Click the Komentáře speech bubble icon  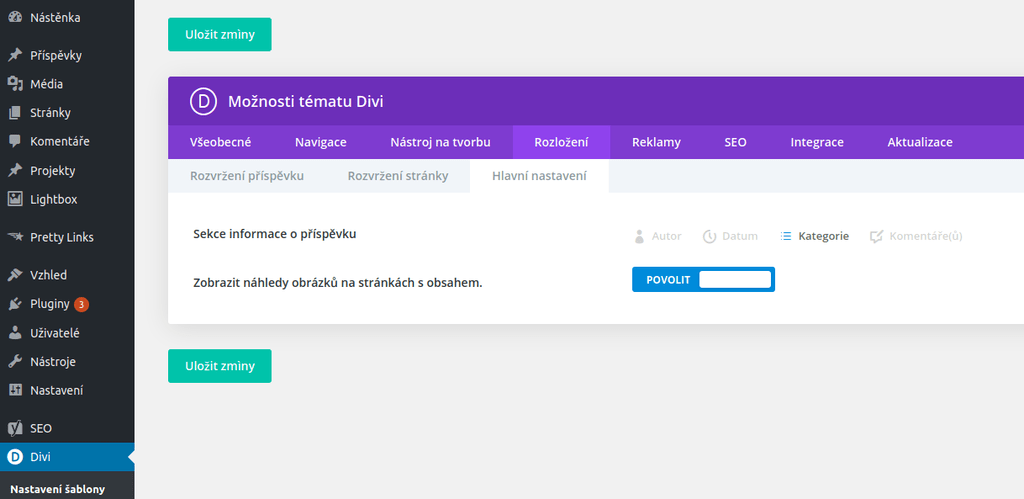(14, 141)
